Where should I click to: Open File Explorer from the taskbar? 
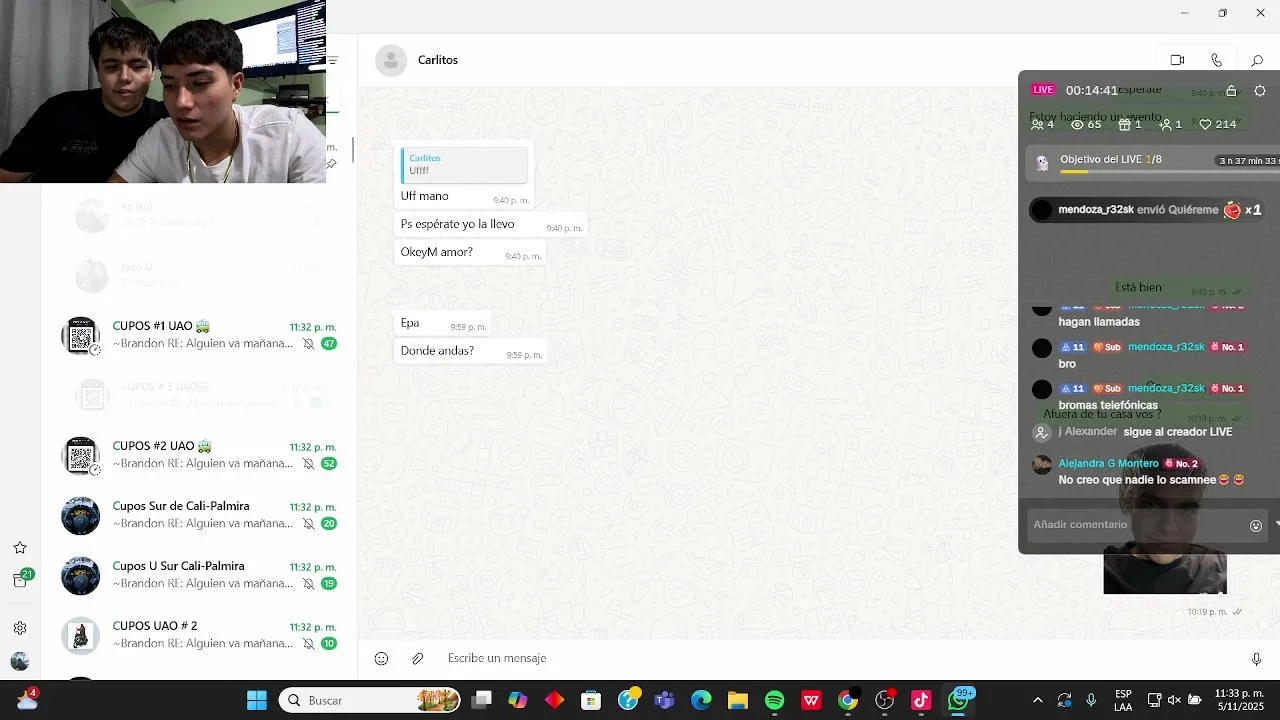[x=738, y=700]
